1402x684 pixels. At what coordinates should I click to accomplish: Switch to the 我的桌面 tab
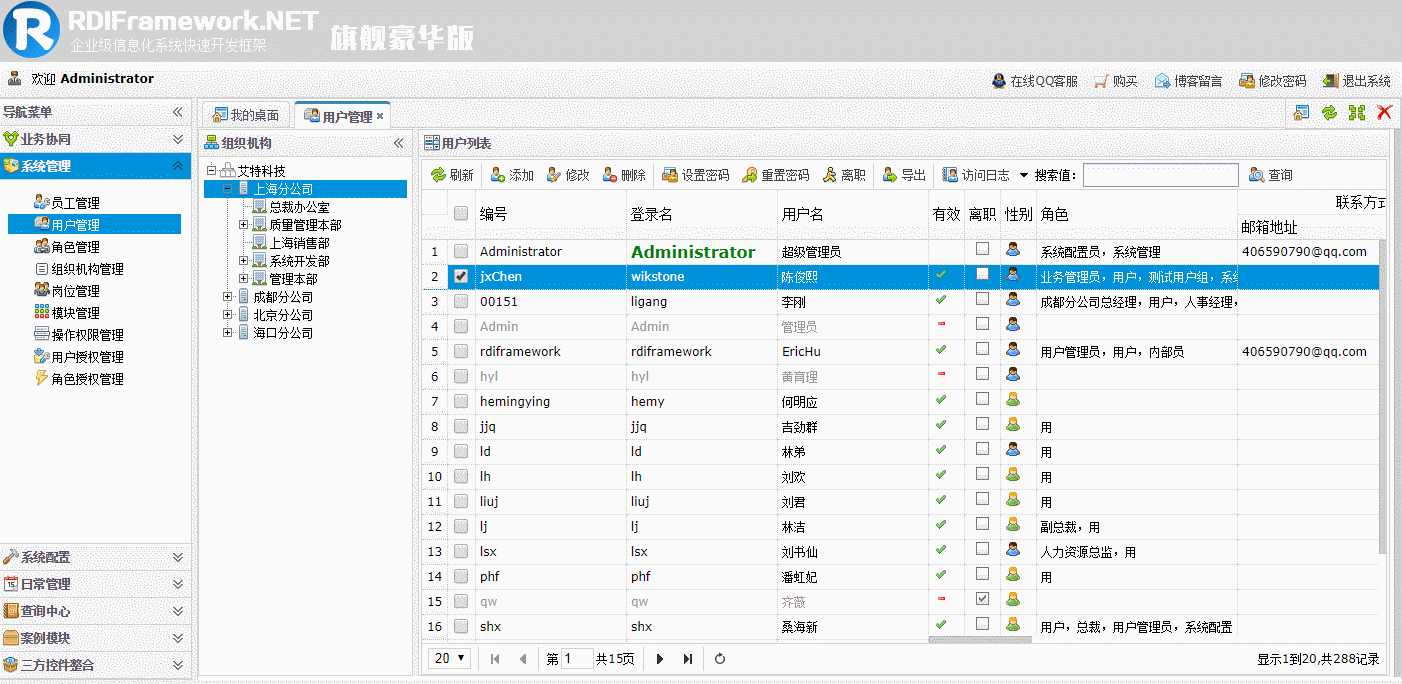click(x=247, y=115)
